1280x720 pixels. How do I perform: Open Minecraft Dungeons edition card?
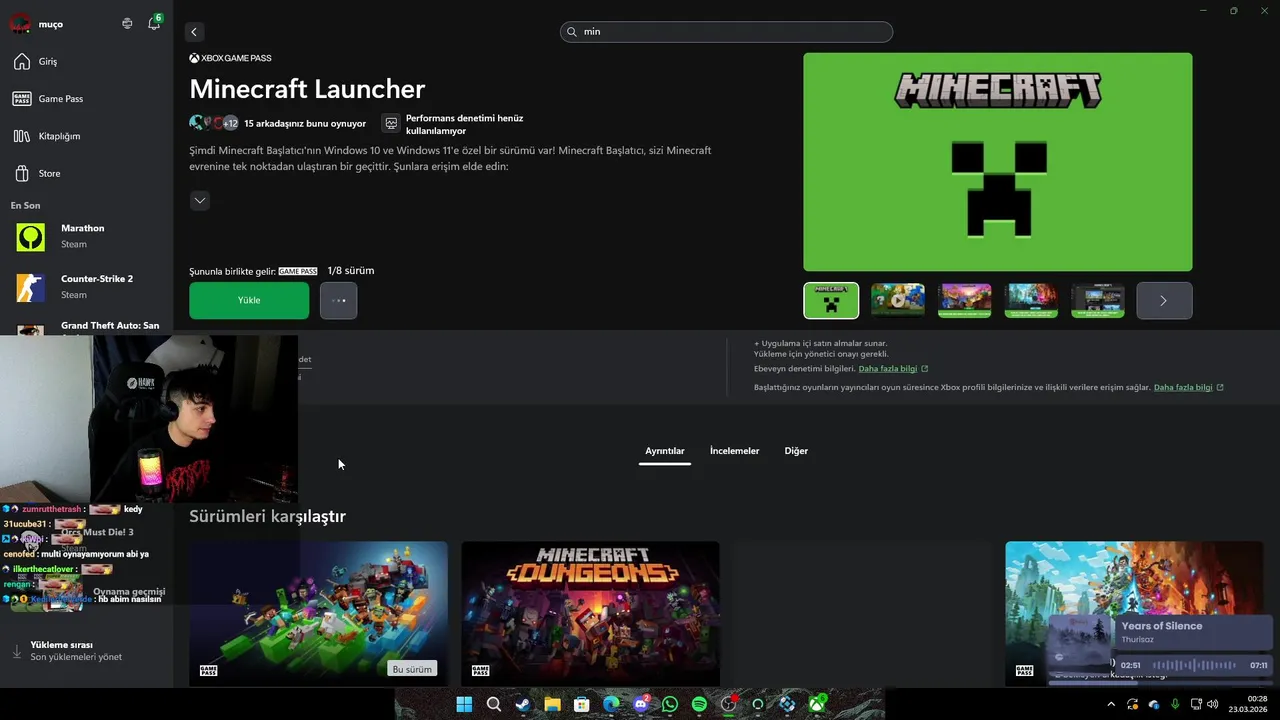coord(590,614)
